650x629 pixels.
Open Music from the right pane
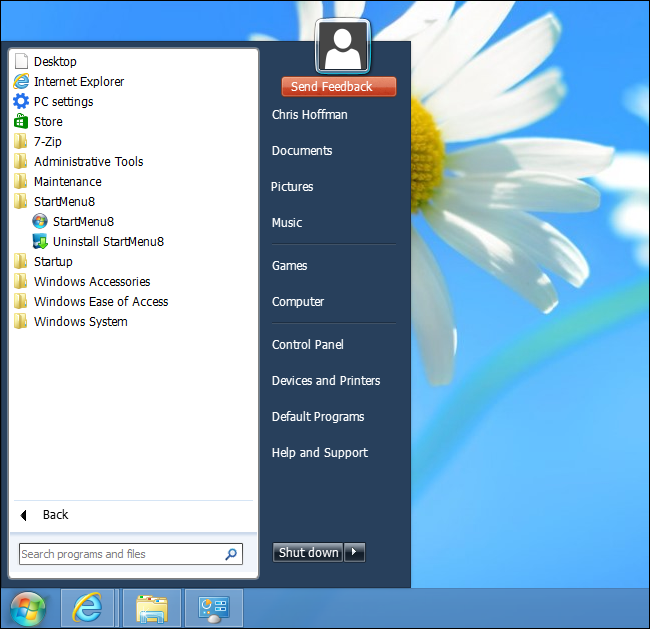point(287,223)
